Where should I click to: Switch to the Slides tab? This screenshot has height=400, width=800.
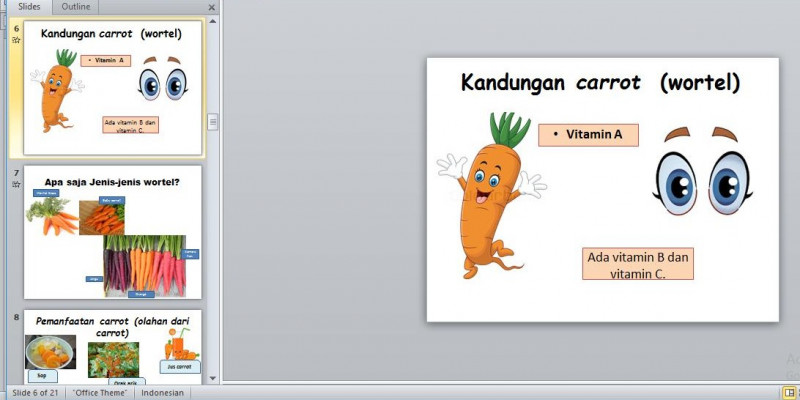coord(29,7)
